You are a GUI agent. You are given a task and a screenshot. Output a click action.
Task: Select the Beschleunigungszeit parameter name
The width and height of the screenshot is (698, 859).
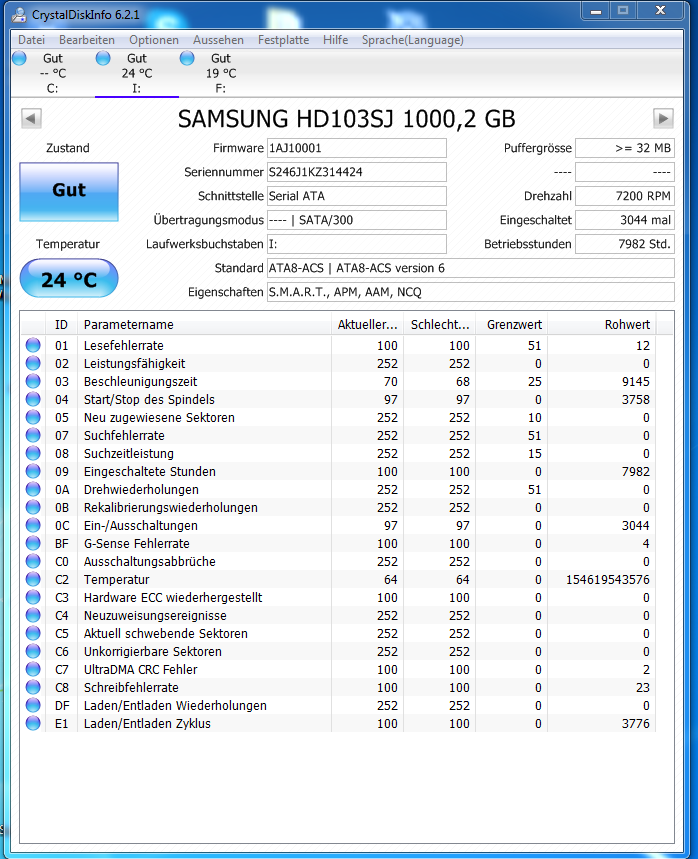140,382
